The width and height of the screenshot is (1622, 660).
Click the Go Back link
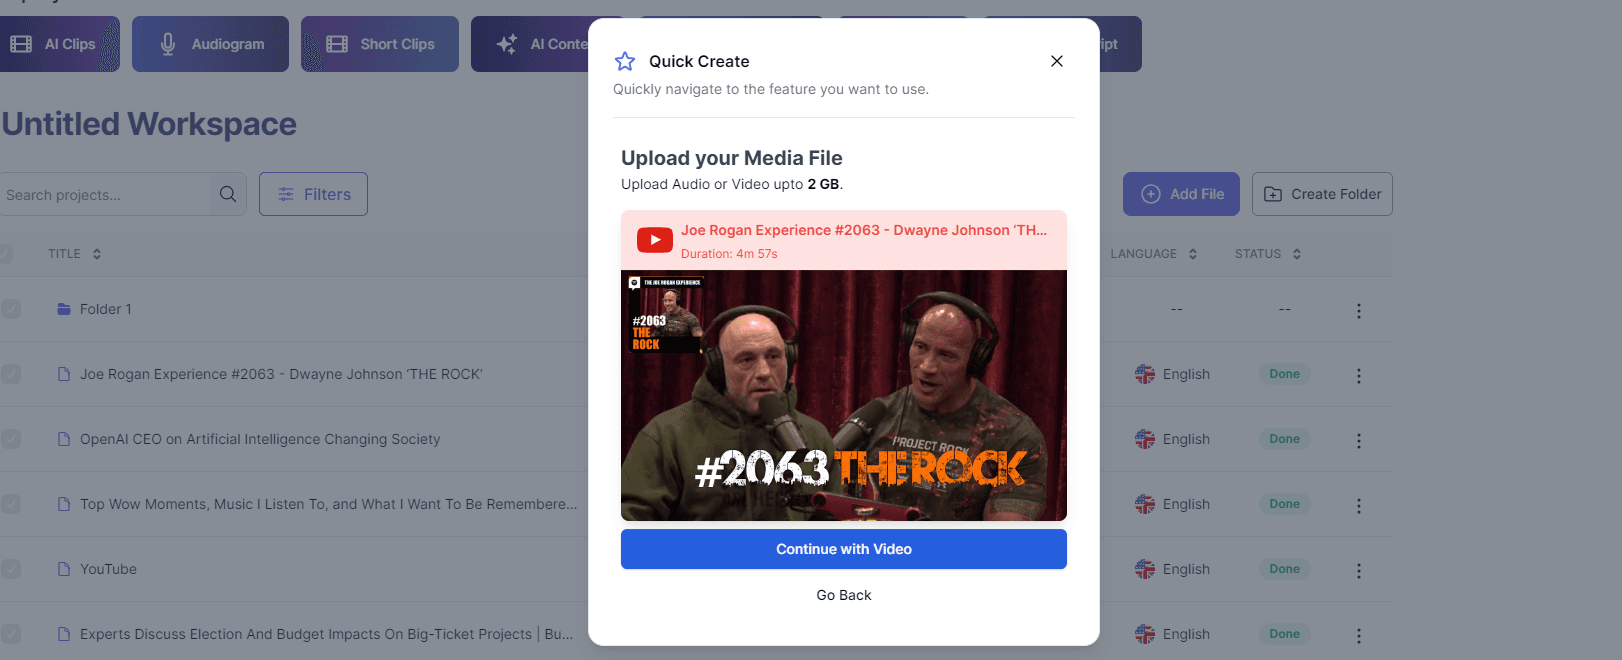(843, 595)
